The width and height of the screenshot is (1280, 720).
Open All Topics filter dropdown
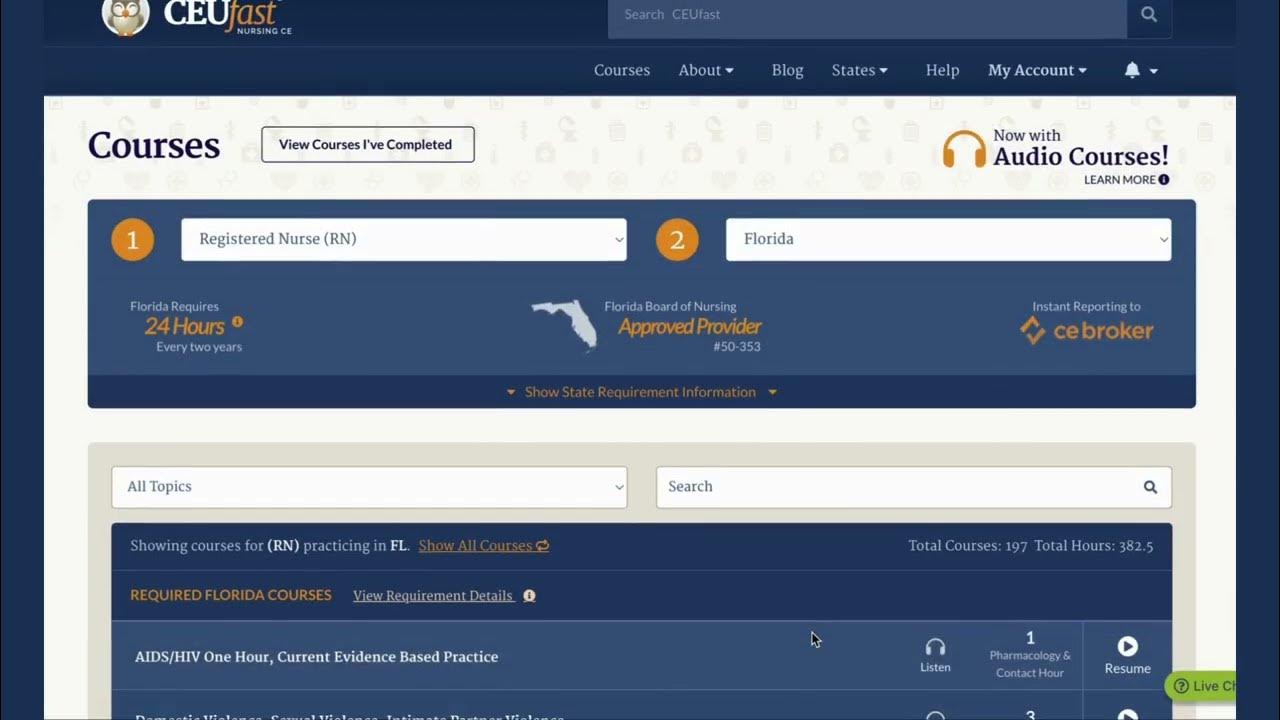[369, 487]
